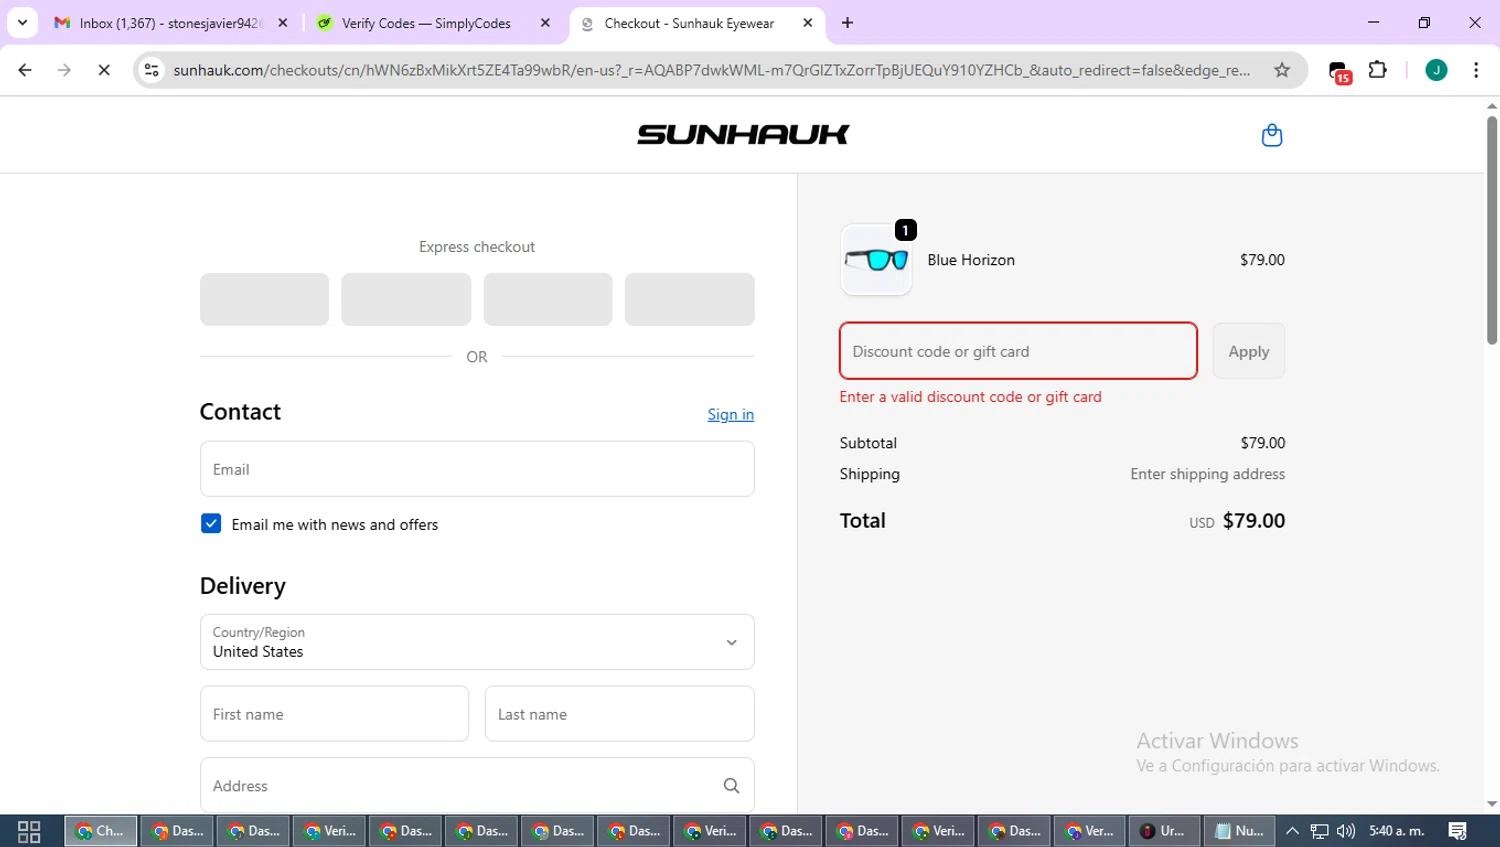Image resolution: width=1500 pixels, height=847 pixels.
Task: Close the Gmail Inbox tab
Action: coord(283,22)
